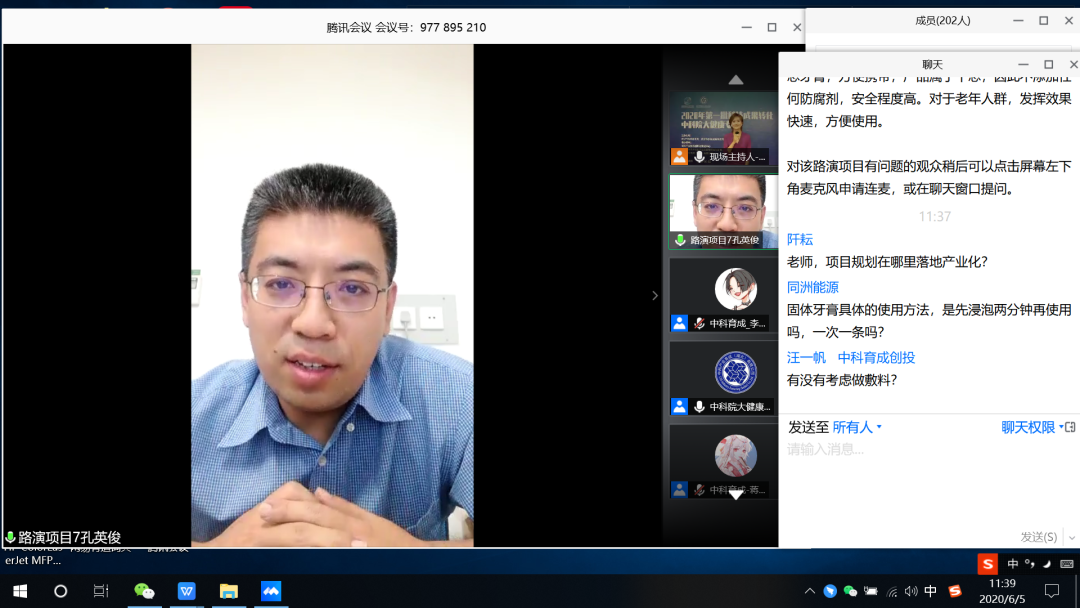Screen dimensions: 1080x608
Task: Click the Tencent Meeting taskbar icon
Action: click(271, 591)
